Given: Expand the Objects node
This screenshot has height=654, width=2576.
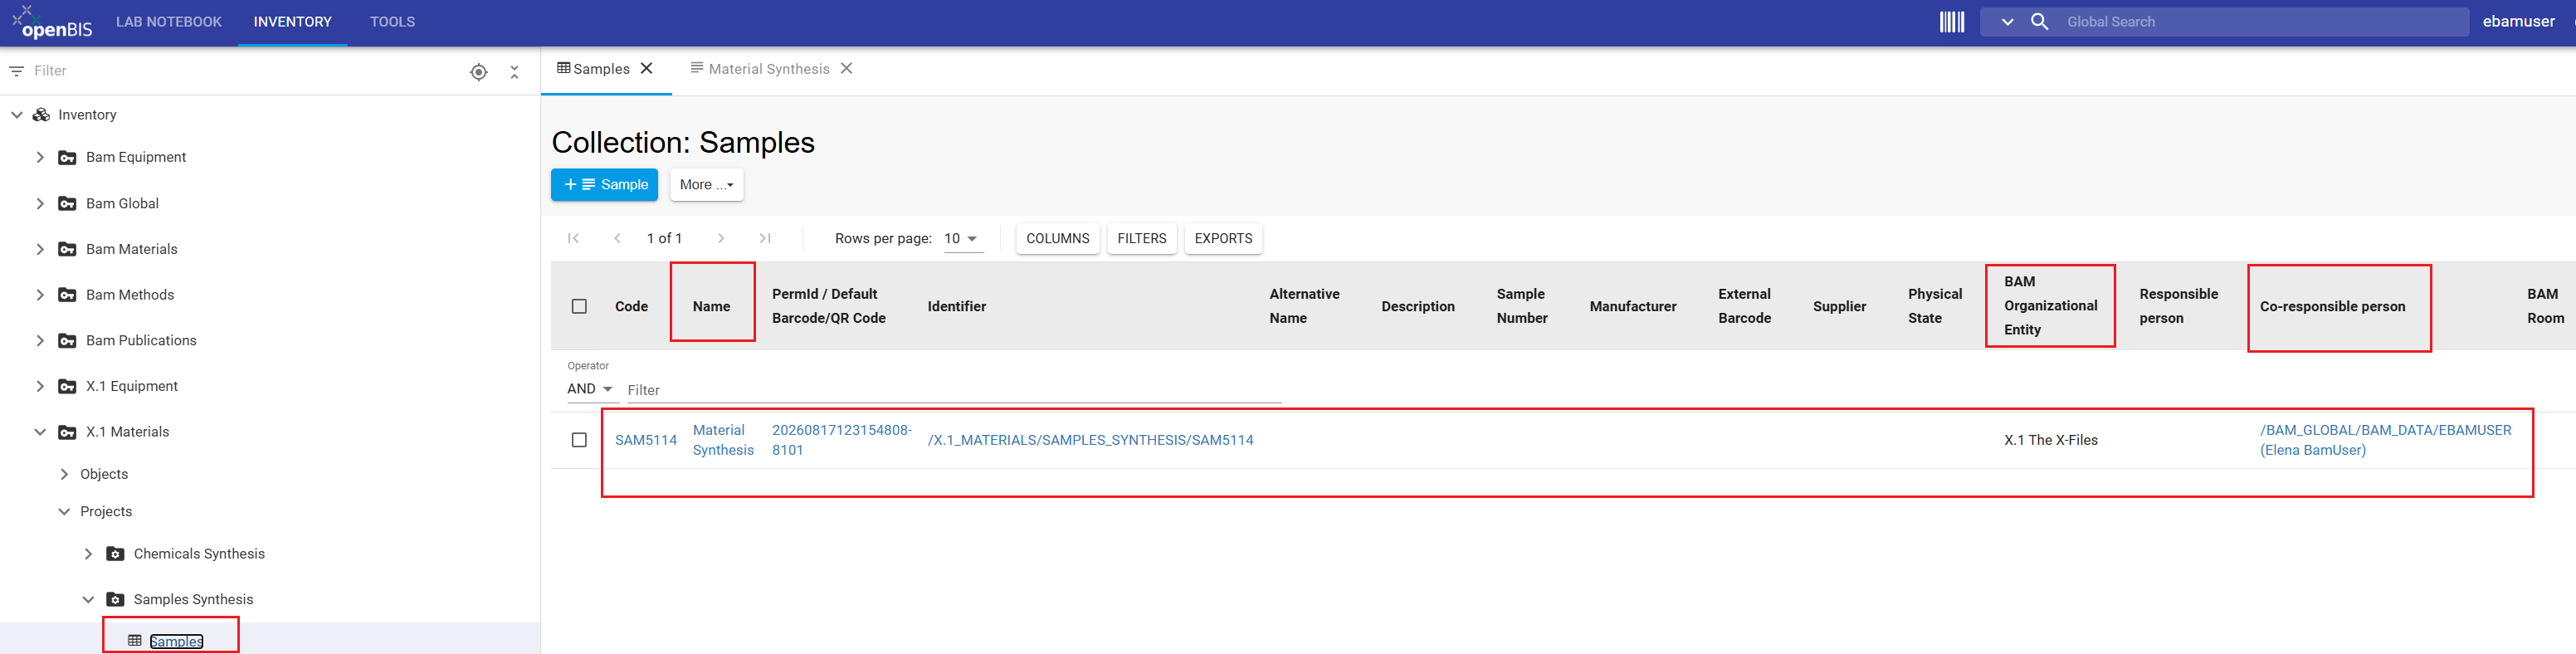Looking at the screenshot, I should [x=64, y=474].
